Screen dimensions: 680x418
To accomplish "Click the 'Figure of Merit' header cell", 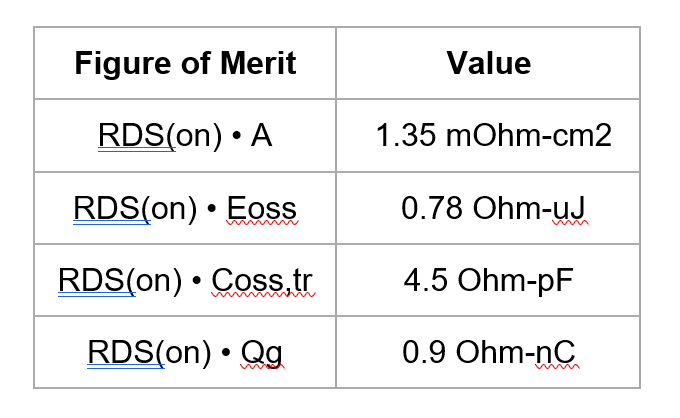I will pyautogui.click(x=185, y=64).
